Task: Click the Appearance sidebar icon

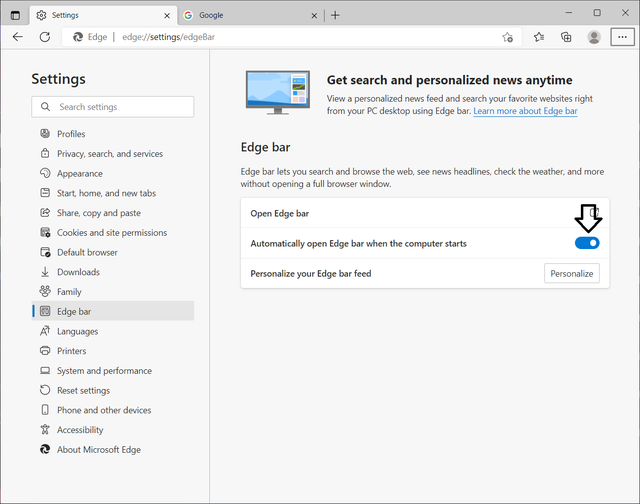Action: tap(45, 173)
